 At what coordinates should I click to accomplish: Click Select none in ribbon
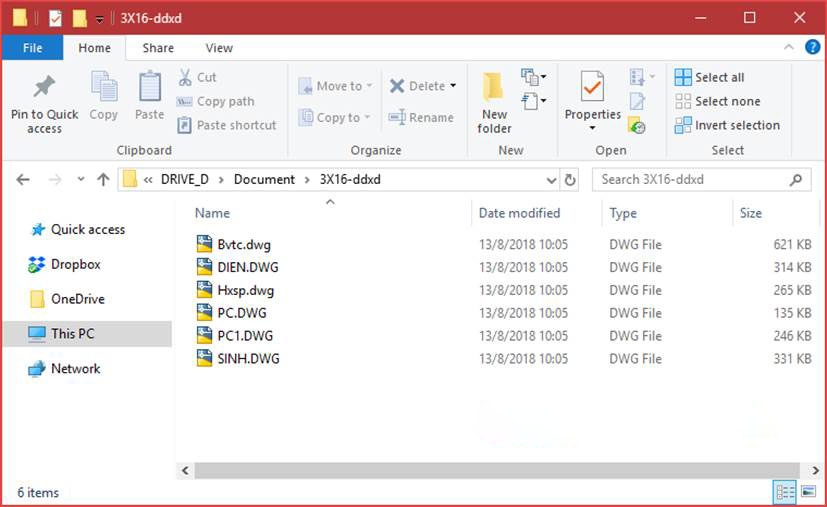(x=717, y=101)
